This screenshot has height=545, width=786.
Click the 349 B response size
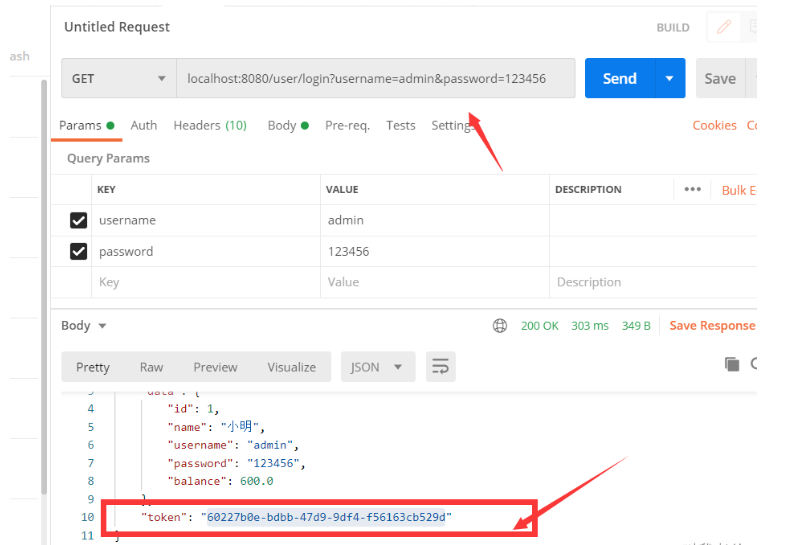(636, 326)
